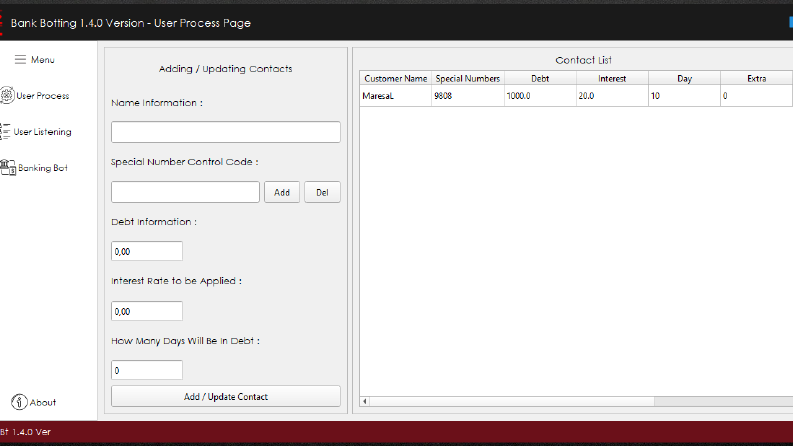This screenshot has height=446, width=793.
Task: Click Add / Update Contact button
Action: pos(226,396)
